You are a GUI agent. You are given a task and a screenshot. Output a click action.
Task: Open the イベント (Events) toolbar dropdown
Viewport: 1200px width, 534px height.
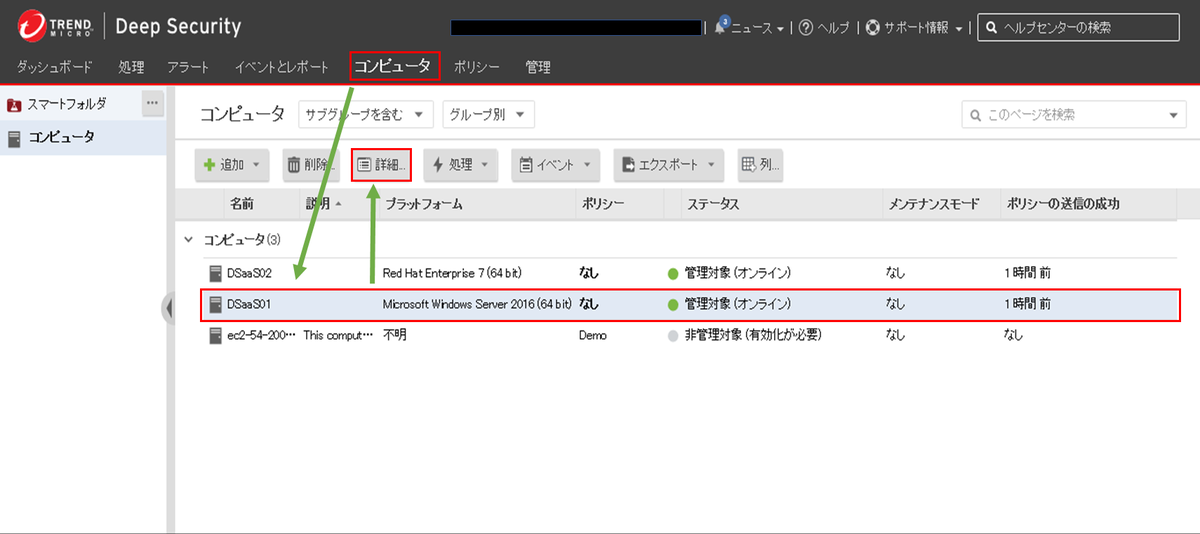pos(555,165)
